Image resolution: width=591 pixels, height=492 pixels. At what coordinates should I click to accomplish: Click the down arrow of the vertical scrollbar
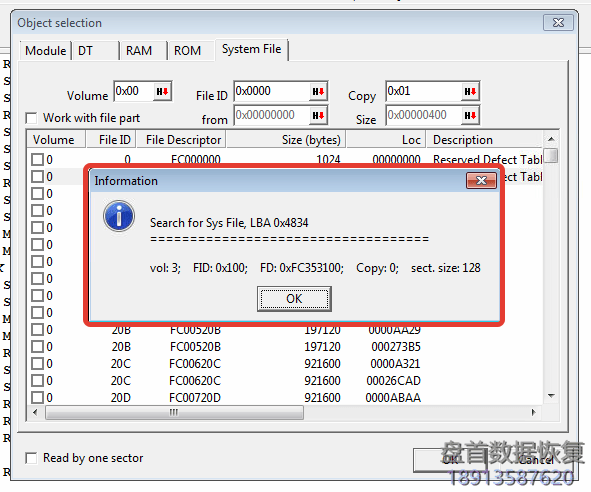(x=551, y=396)
